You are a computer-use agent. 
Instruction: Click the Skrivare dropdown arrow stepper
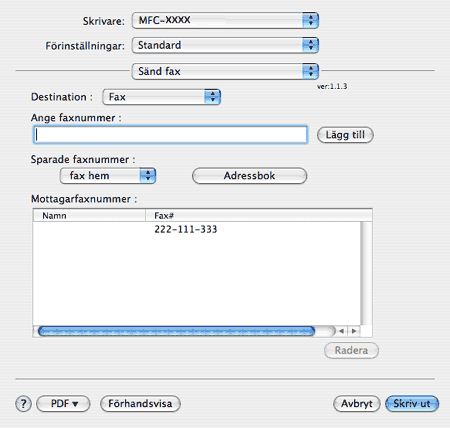point(311,20)
